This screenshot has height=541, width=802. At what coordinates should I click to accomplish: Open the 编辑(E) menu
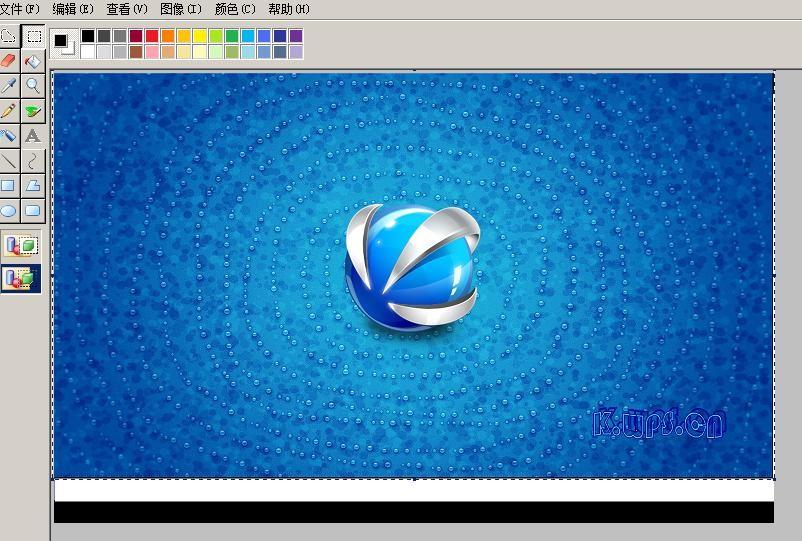click(x=73, y=9)
